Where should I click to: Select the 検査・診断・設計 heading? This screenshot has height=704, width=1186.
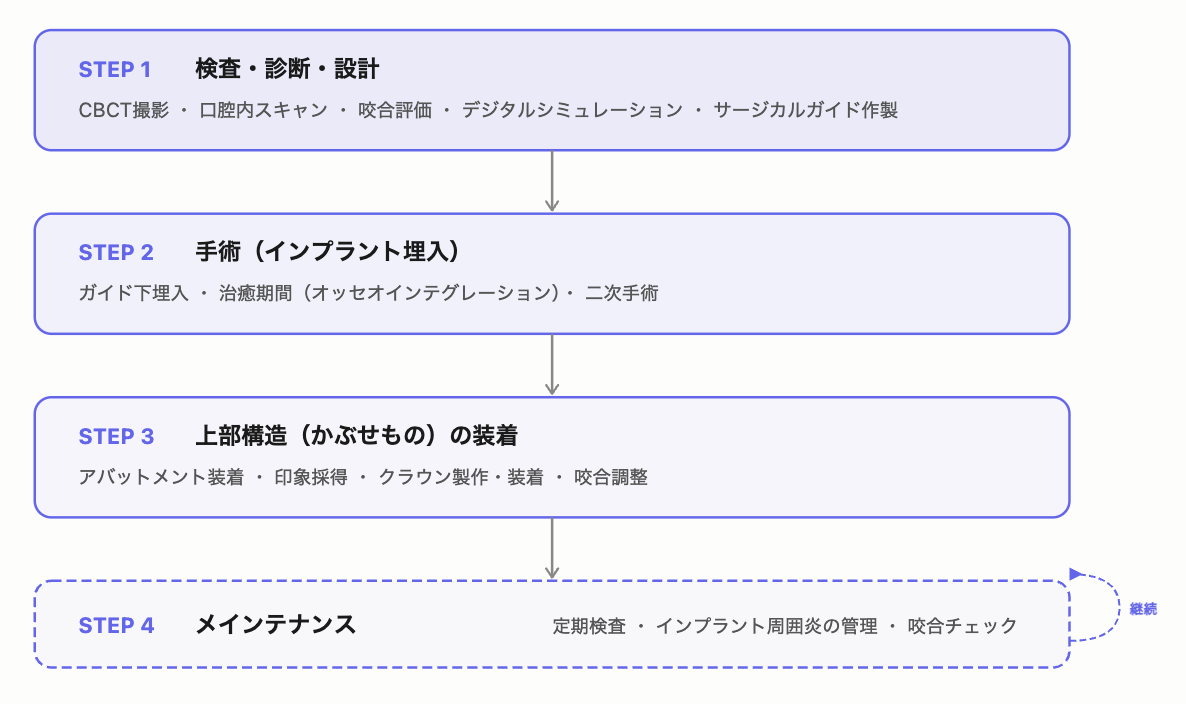click(x=287, y=69)
